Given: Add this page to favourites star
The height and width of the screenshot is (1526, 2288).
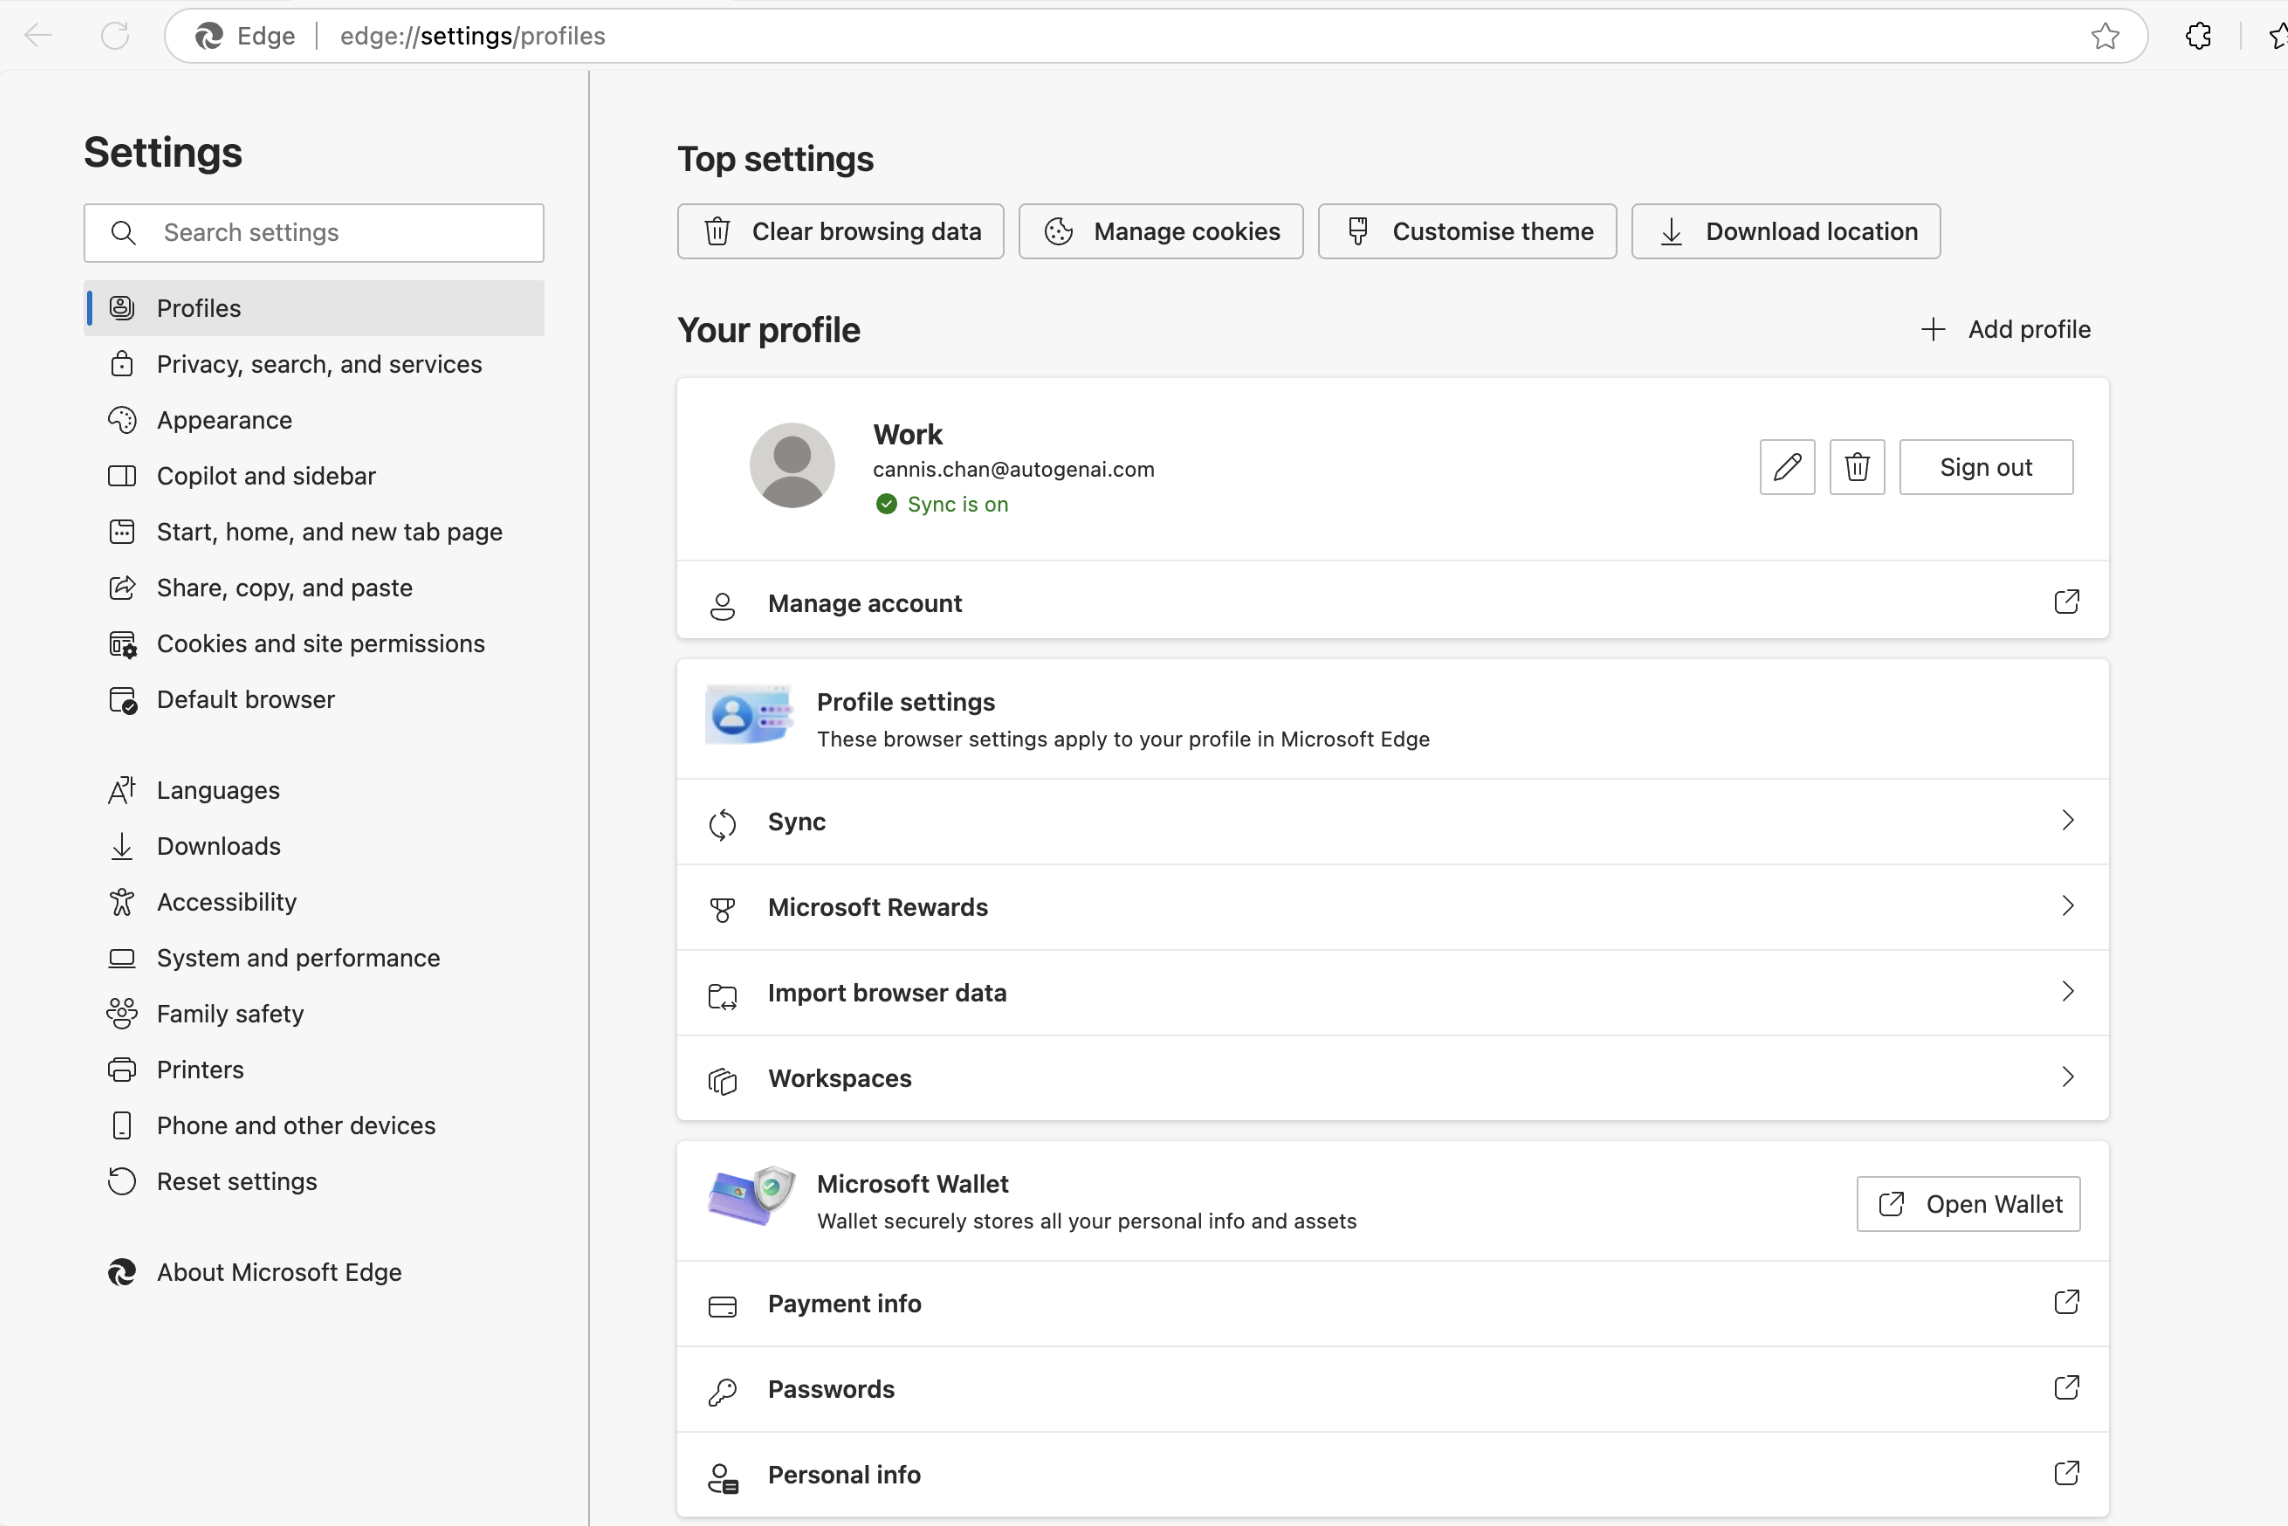Looking at the screenshot, I should (2105, 36).
